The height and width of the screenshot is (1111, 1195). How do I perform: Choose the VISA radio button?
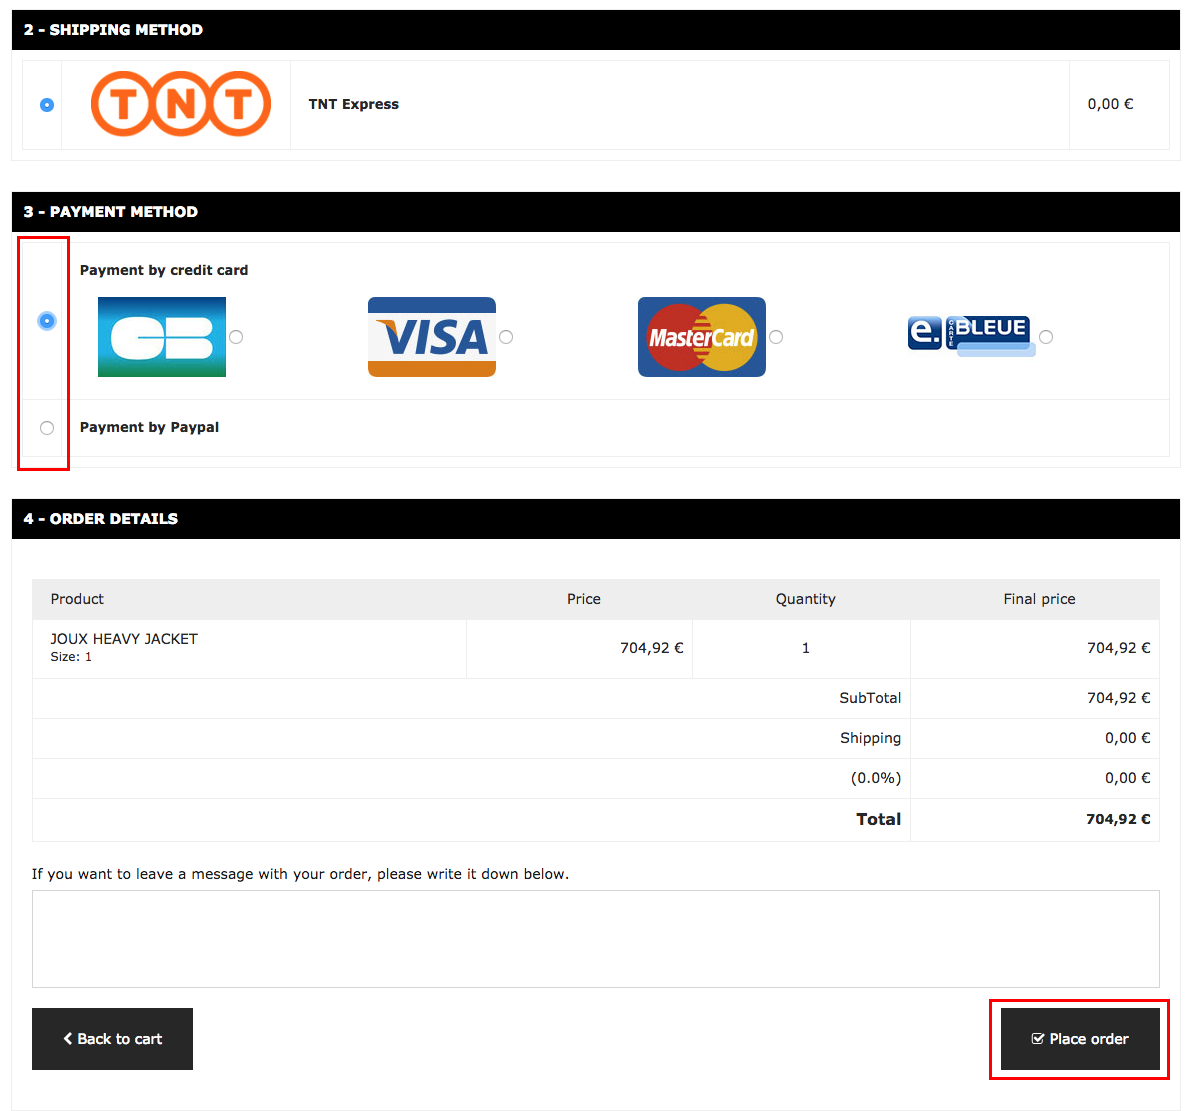click(x=506, y=337)
